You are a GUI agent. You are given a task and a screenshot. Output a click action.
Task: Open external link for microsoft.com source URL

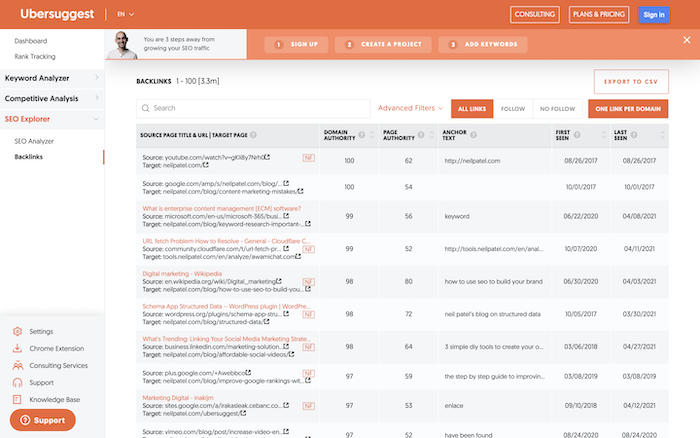tap(286, 216)
